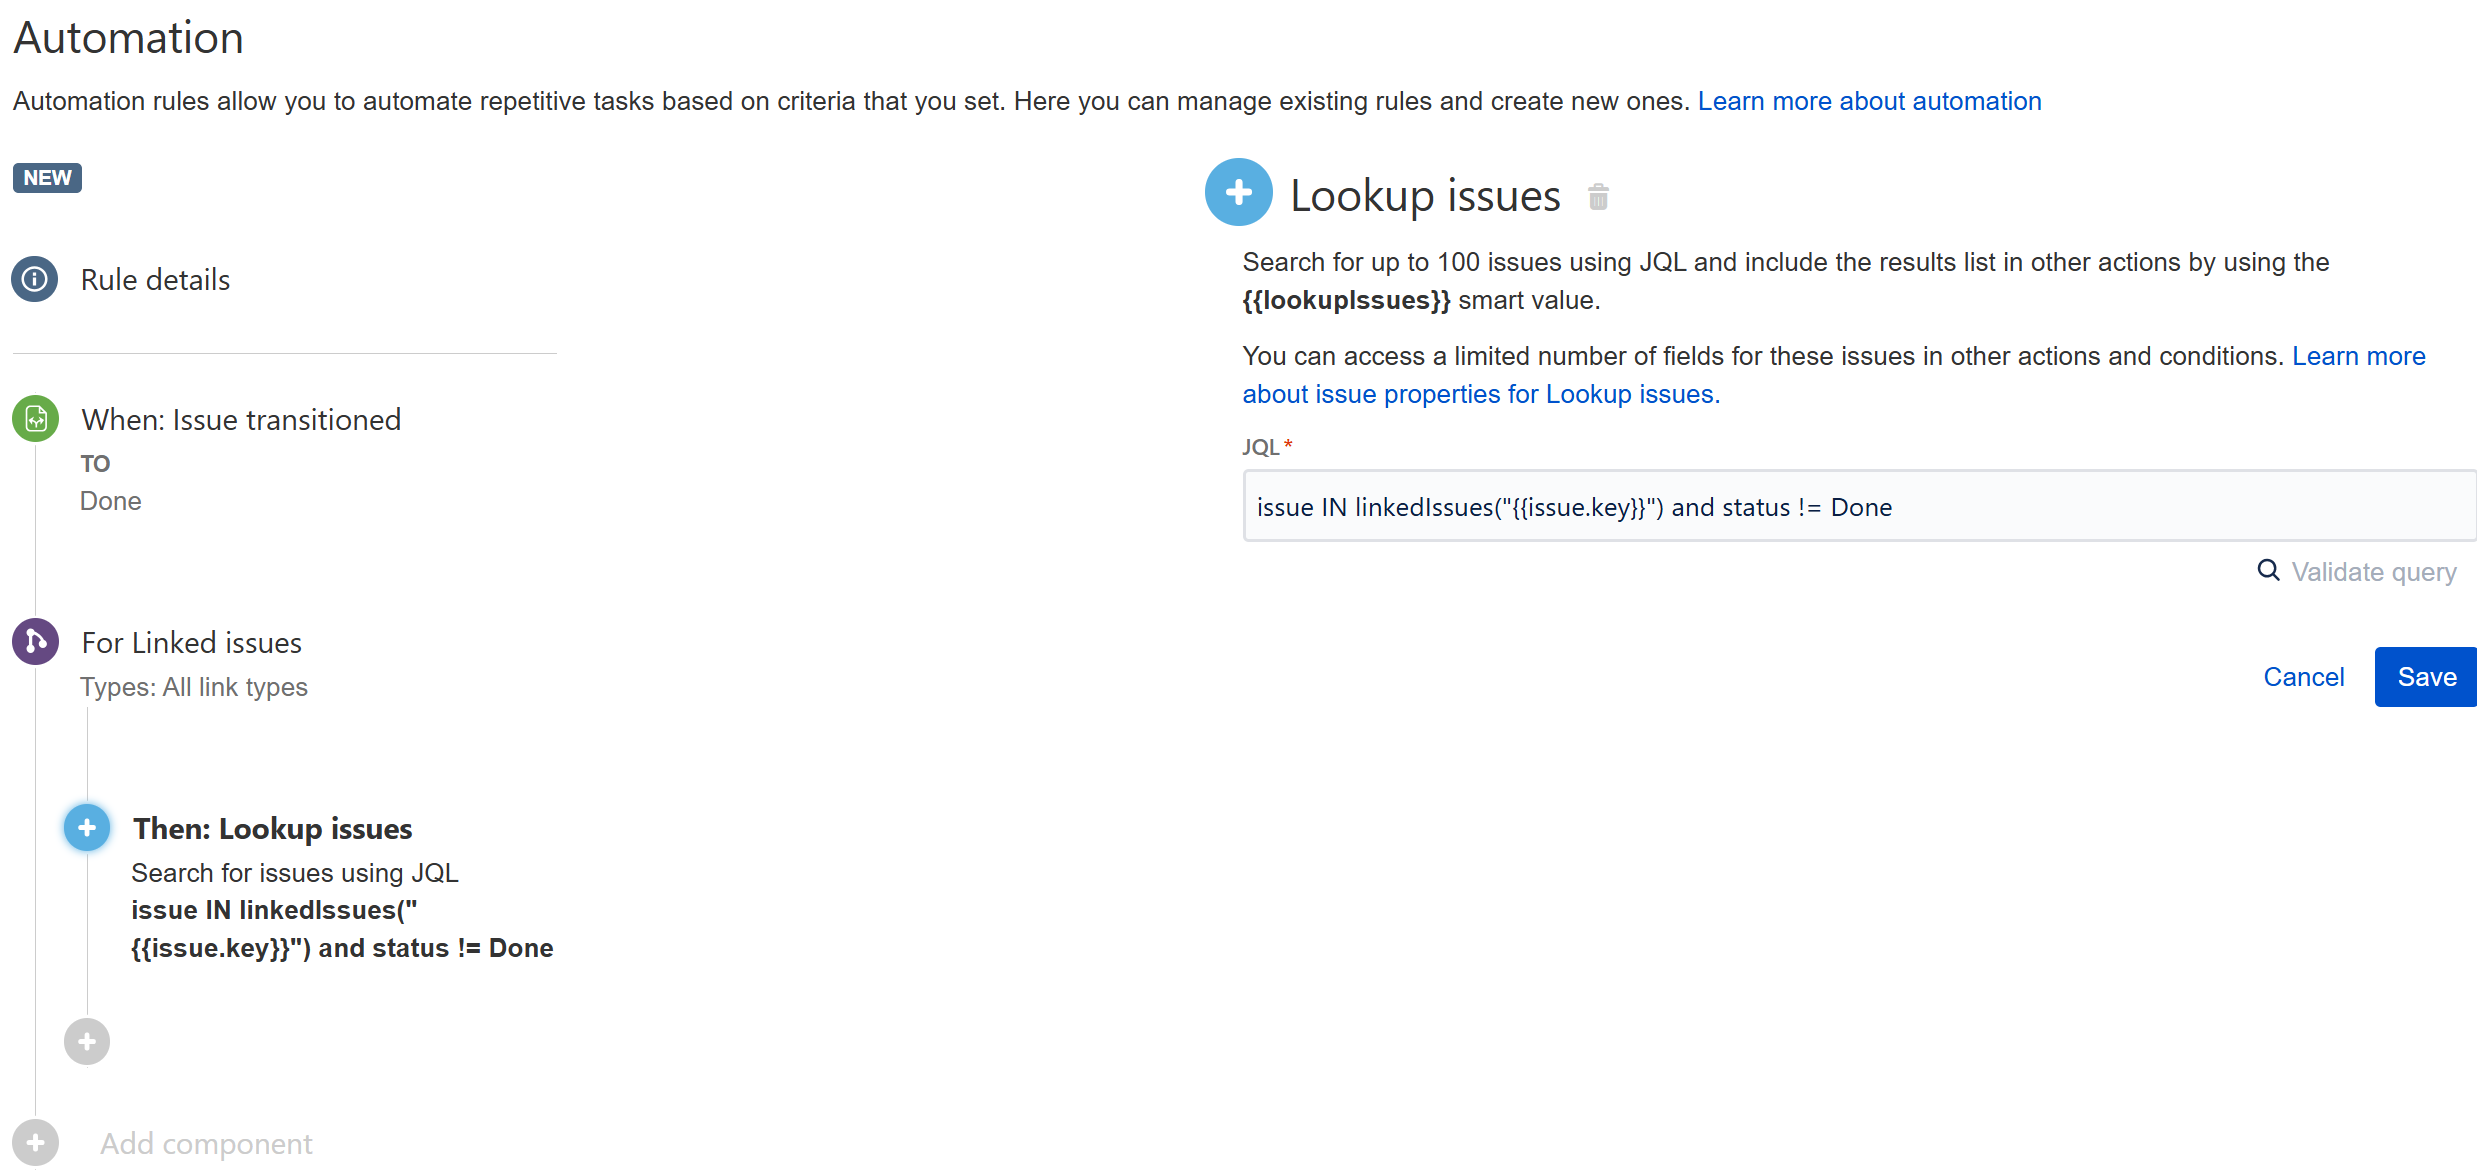Delete Lookup issues via trash icon

click(x=1598, y=197)
